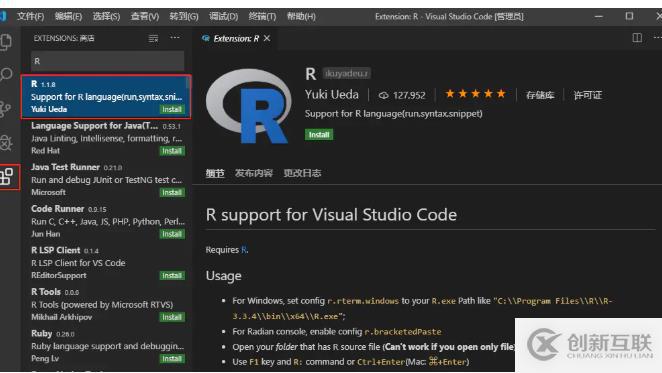Image resolution: width=662 pixels, height=373 pixels.
Task: Click r.bracketedPaste config text
Action: coord(403,332)
